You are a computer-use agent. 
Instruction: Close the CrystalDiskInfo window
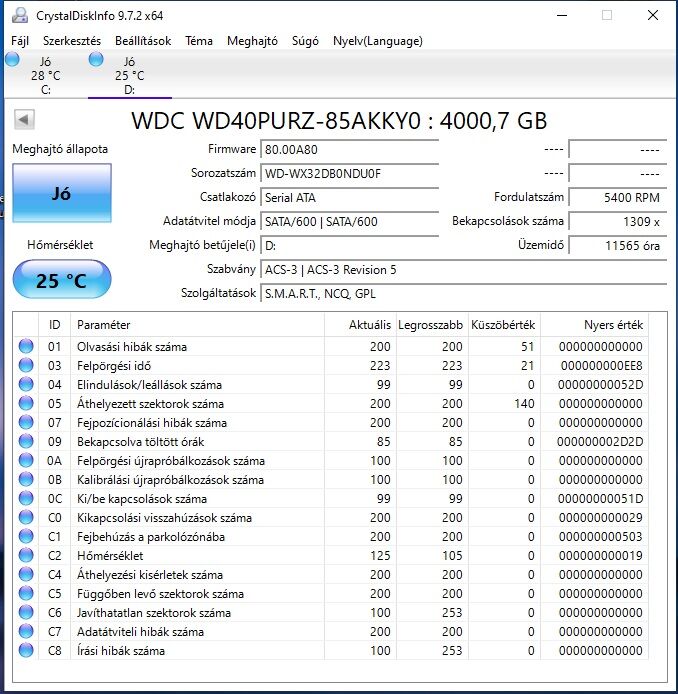coord(653,15)
